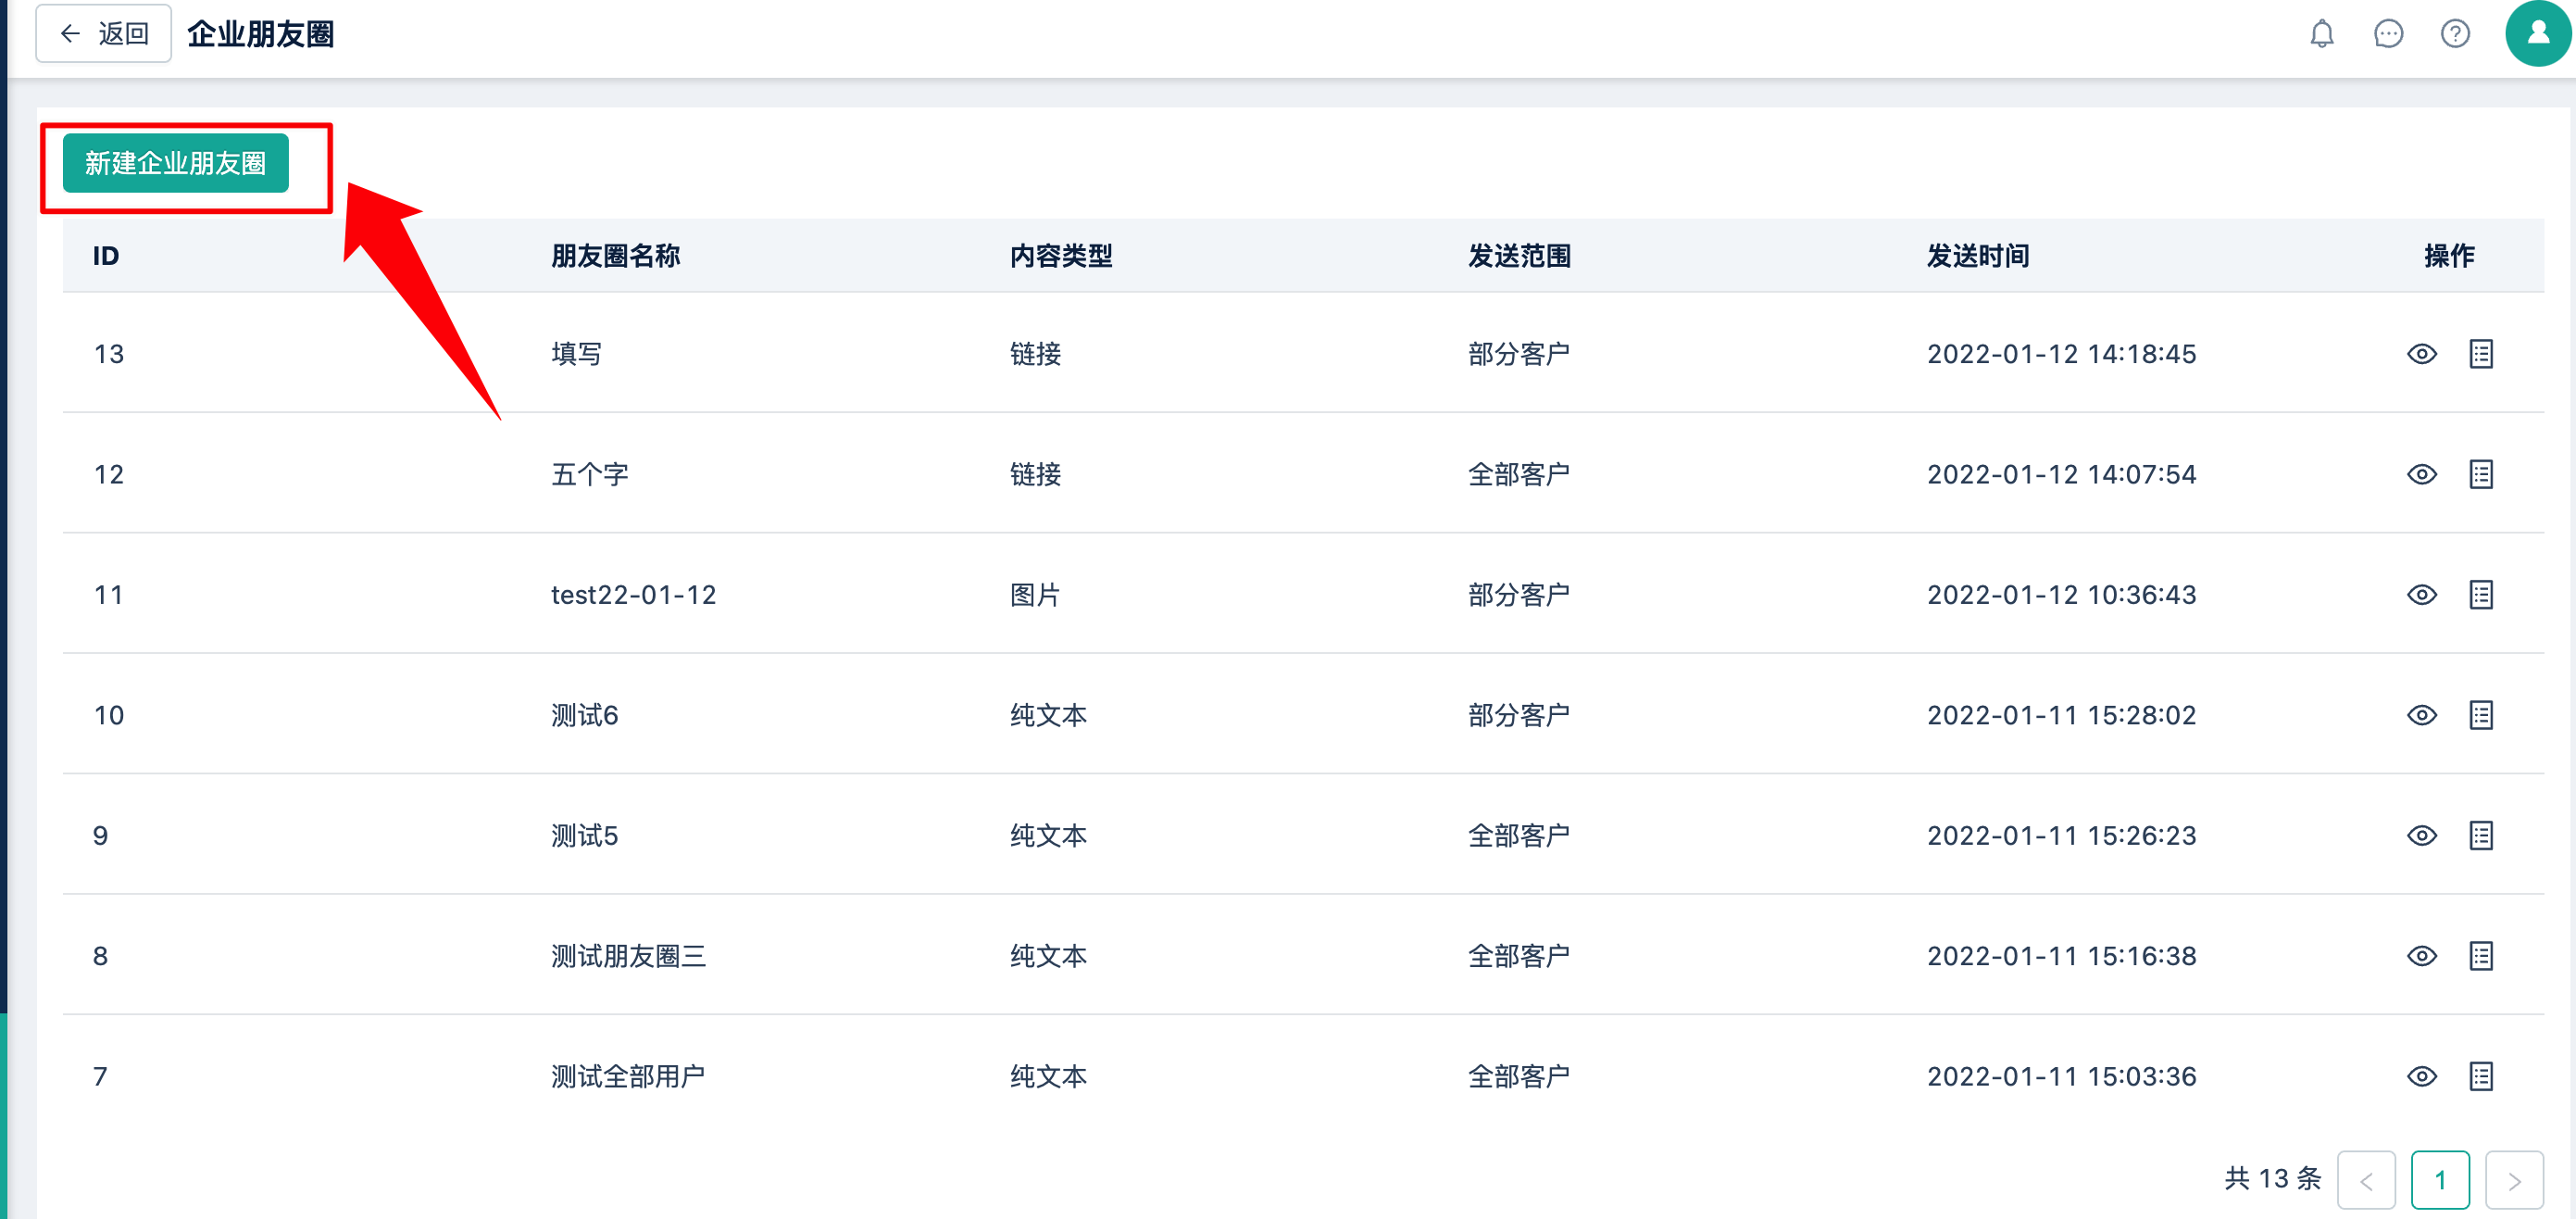This screenshot has height=1219, width=2576.
Task: Click the 返回 back button
Action: tap(104, 34)
